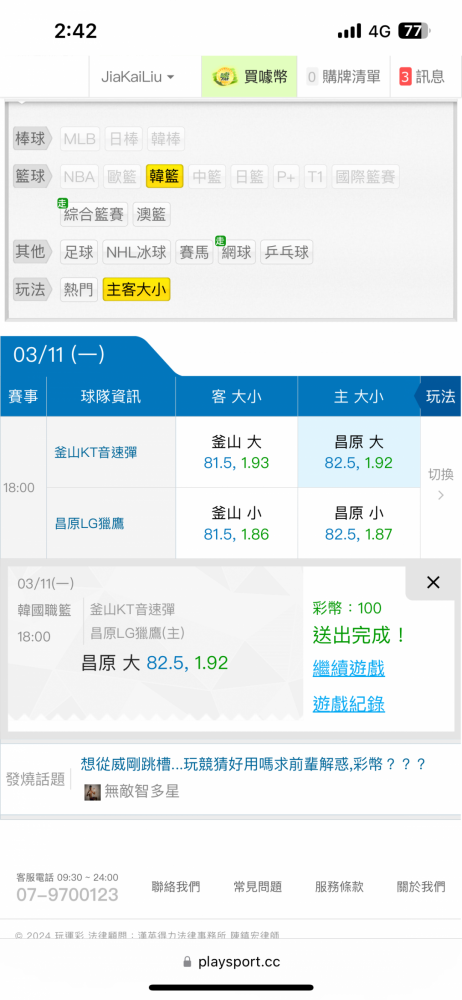Choose NHL冰球 hockey category
The height and width of the screenshot is (1000, 462).
(137, 253)
